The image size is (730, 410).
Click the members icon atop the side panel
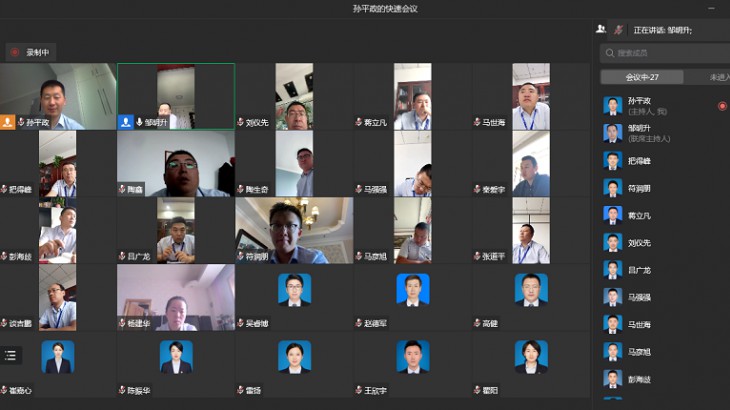click(x=601, y=30)
